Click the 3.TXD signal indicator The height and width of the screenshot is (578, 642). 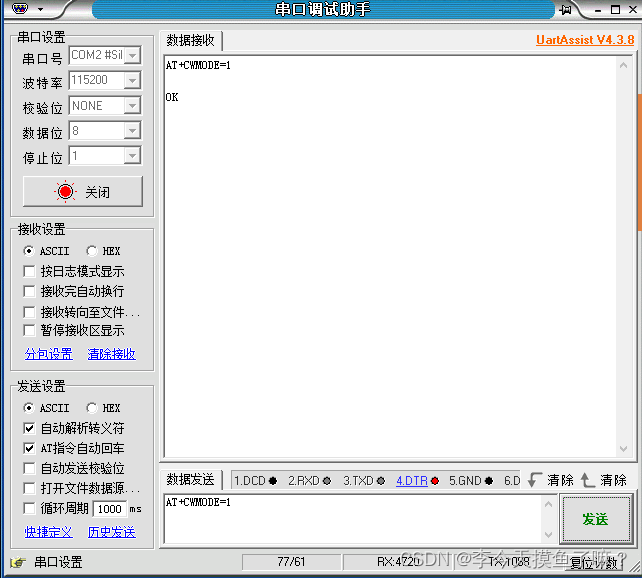[364, 481]
